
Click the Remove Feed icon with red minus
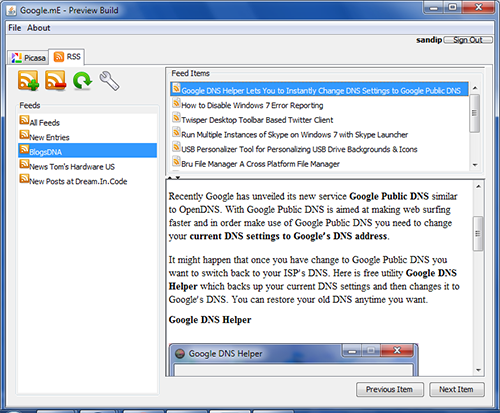tap(55, 80)
